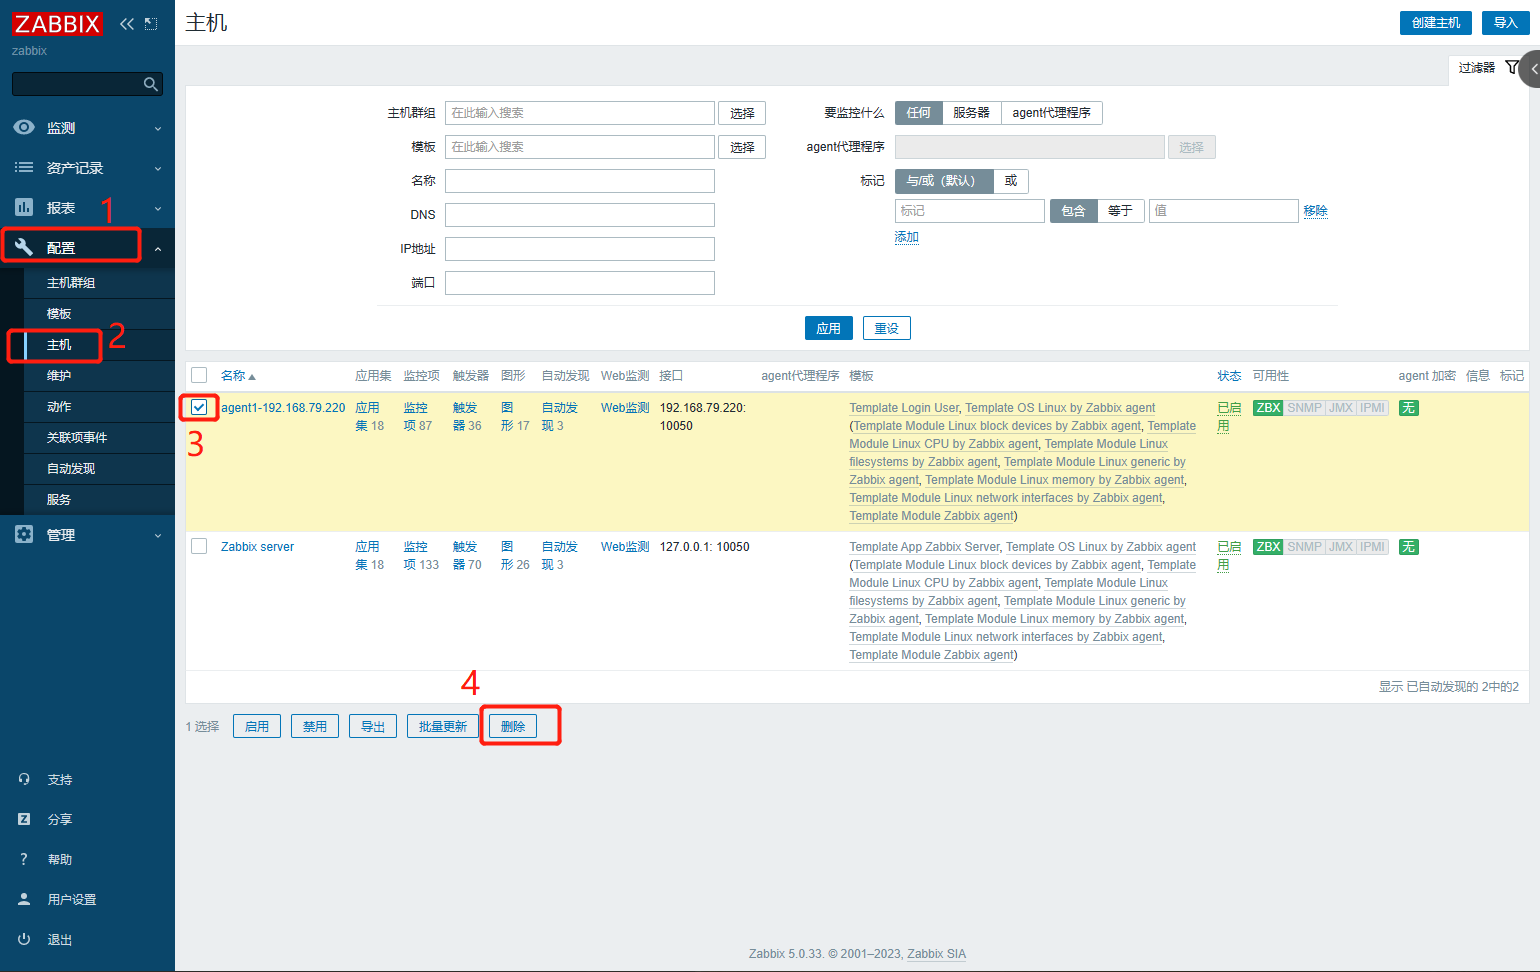The height and width of the screenshot is (972, 1540).
Task: Open the template select button
Action: click(742, 147)
